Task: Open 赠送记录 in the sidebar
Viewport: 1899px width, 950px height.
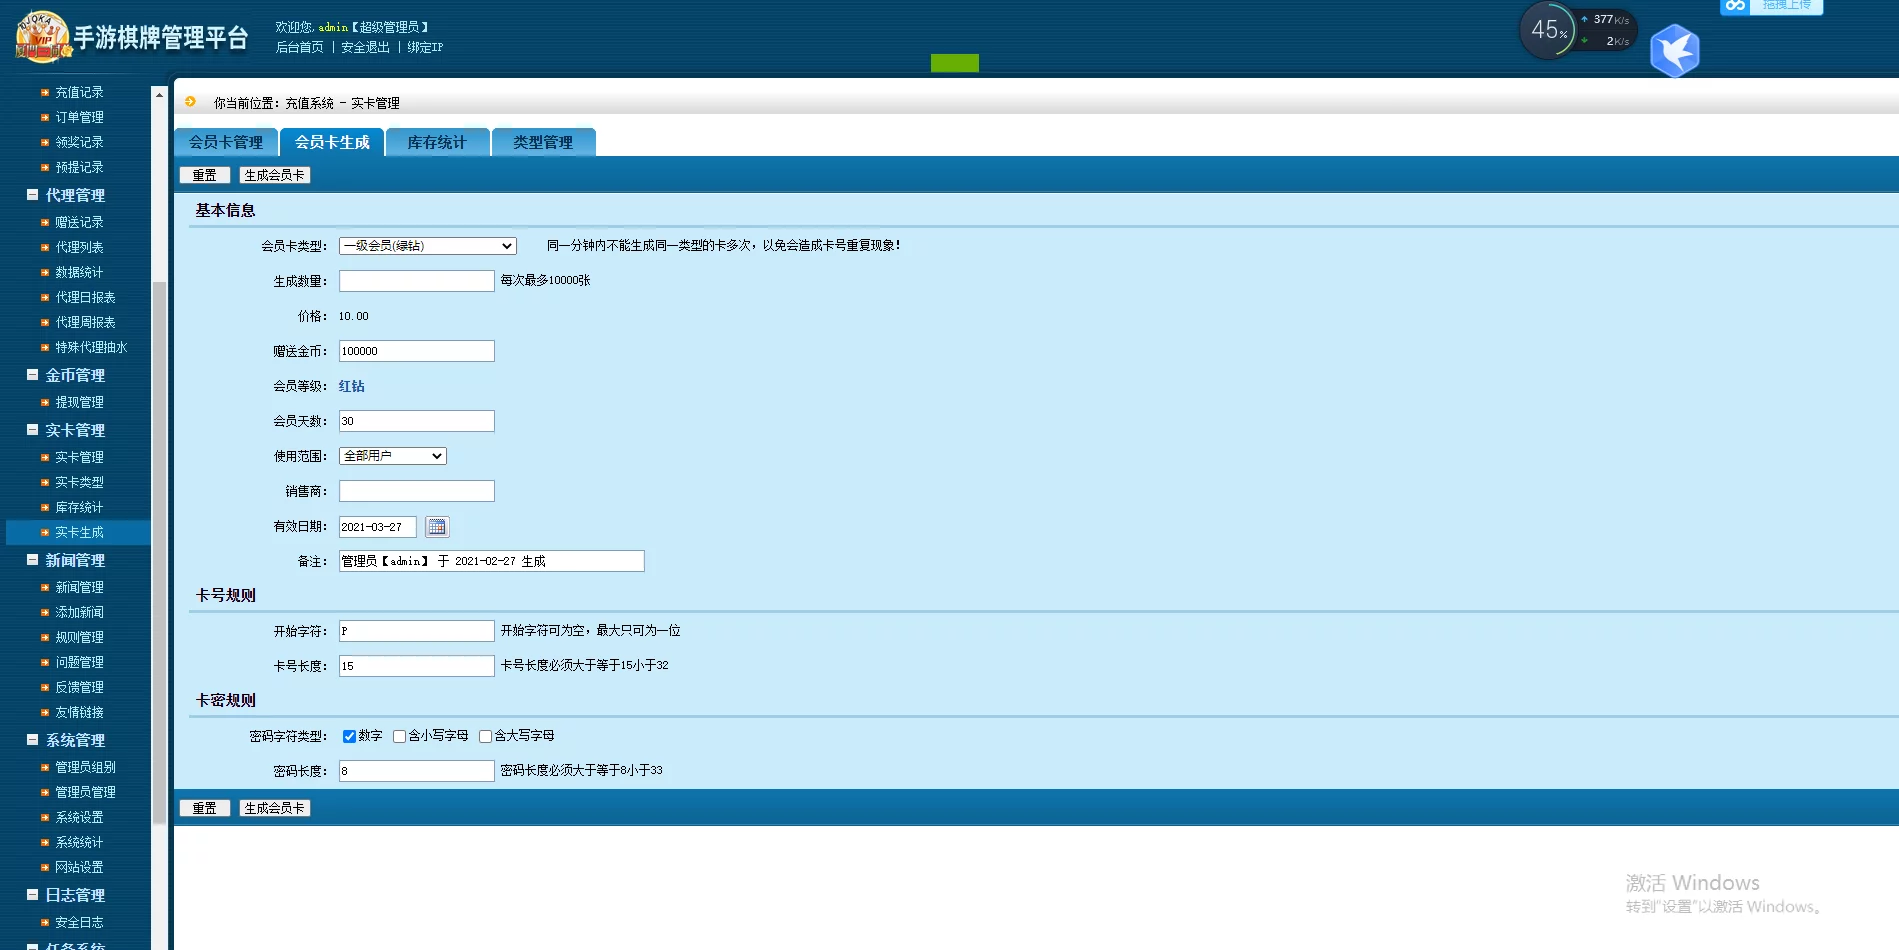Action: point(79,222)
